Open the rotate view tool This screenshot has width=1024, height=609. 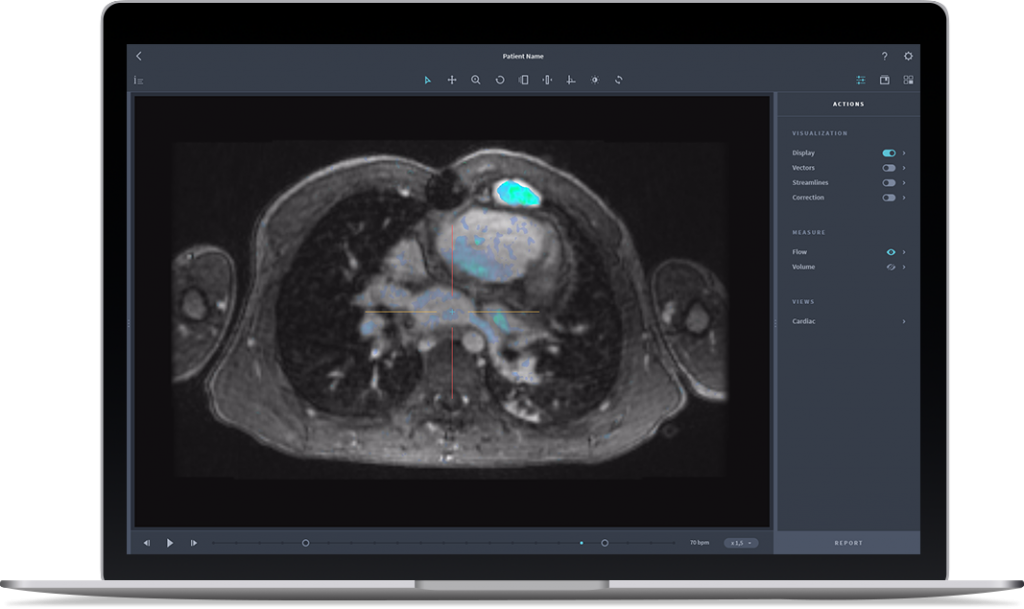pos(500,79)
